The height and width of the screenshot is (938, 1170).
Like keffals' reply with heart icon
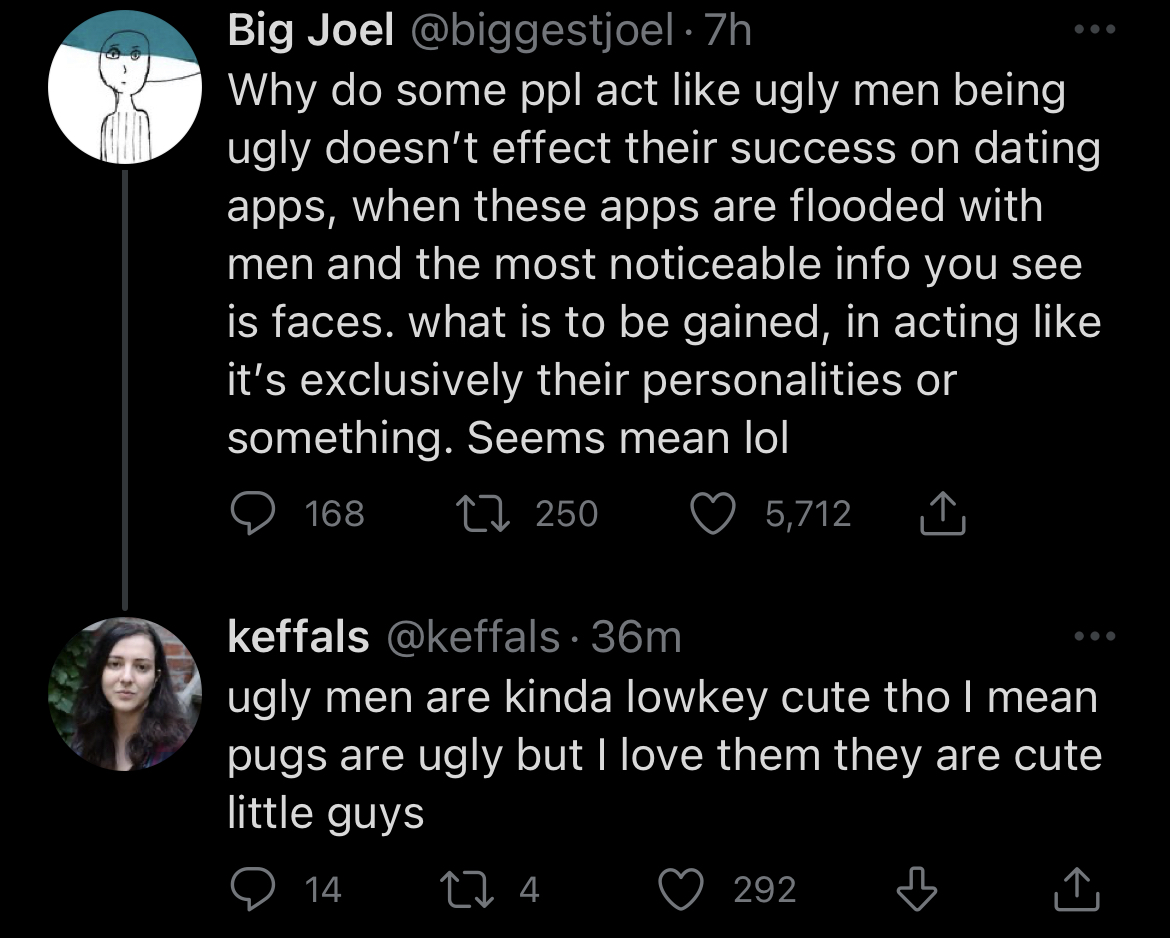pos(681,889)
